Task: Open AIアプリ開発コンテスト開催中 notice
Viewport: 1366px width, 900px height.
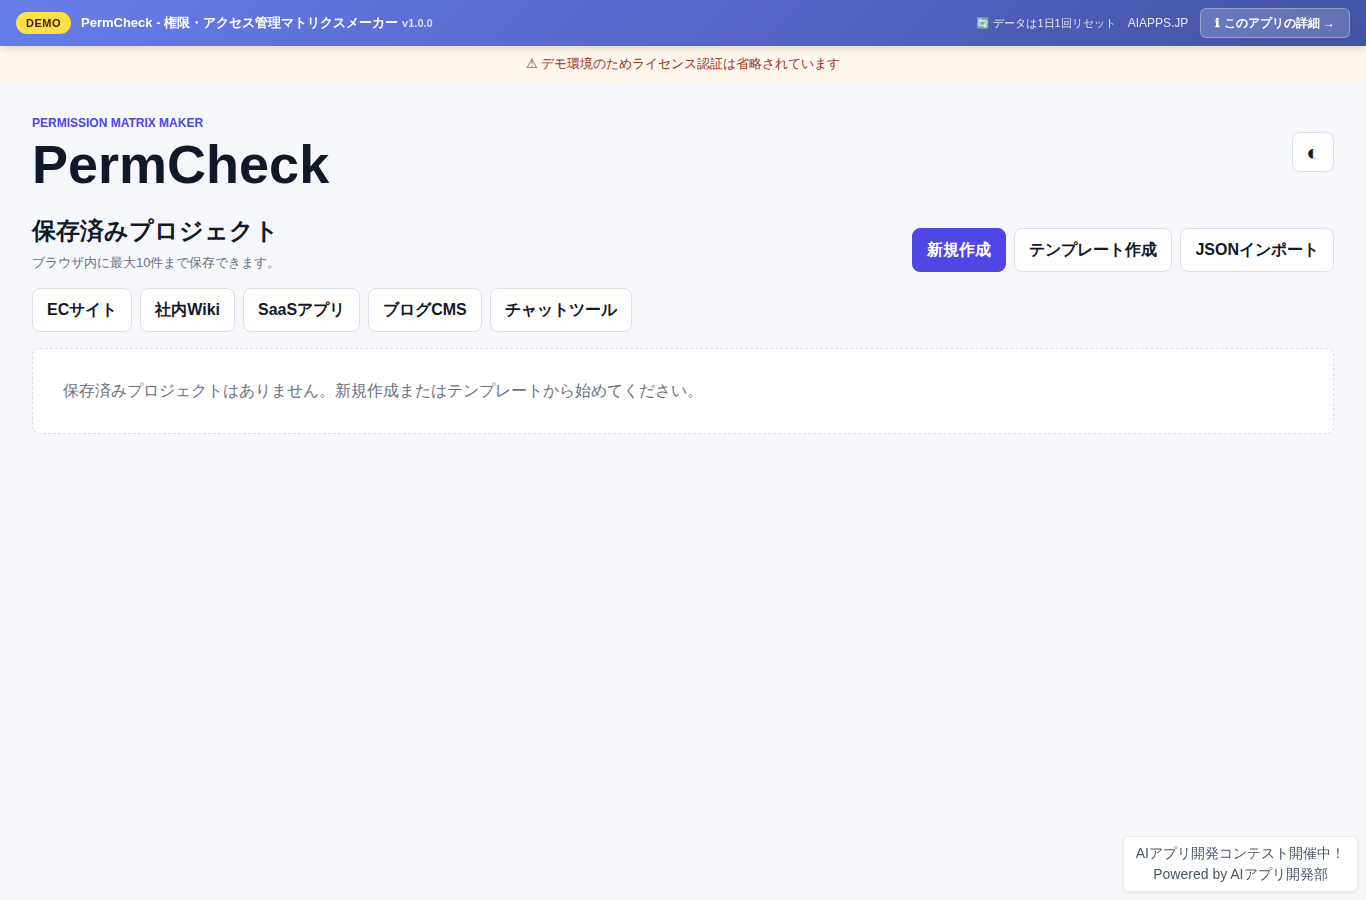Action: [1240, 853]
